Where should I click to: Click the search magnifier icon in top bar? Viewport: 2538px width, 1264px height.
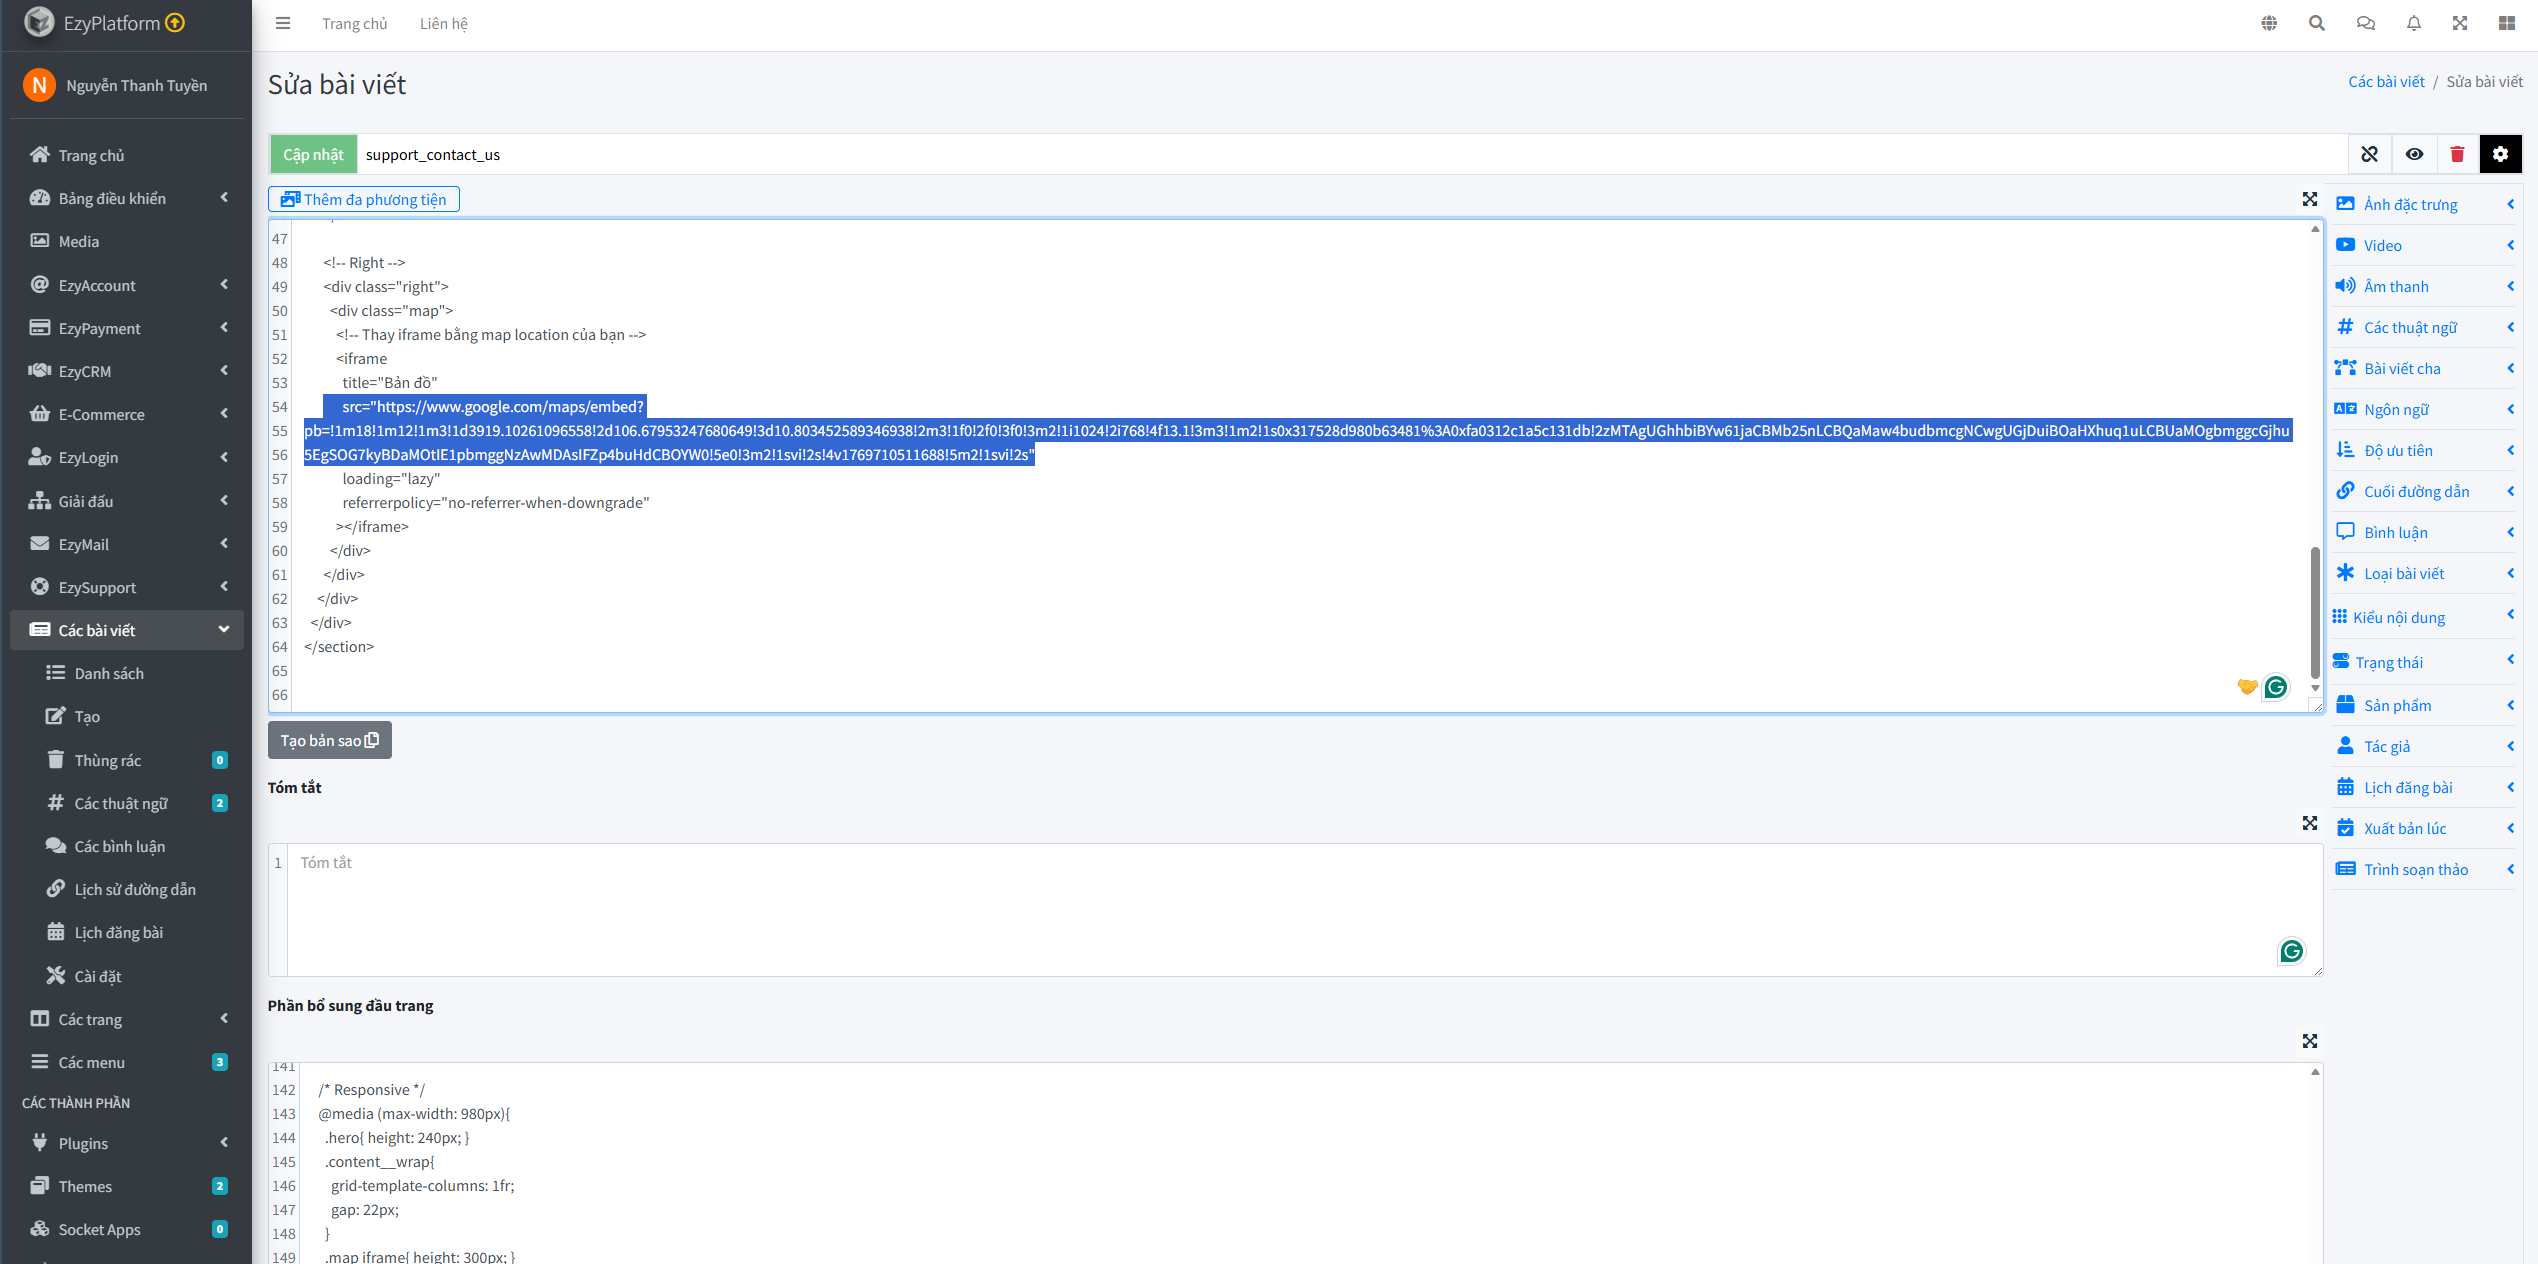point(2316,23)
